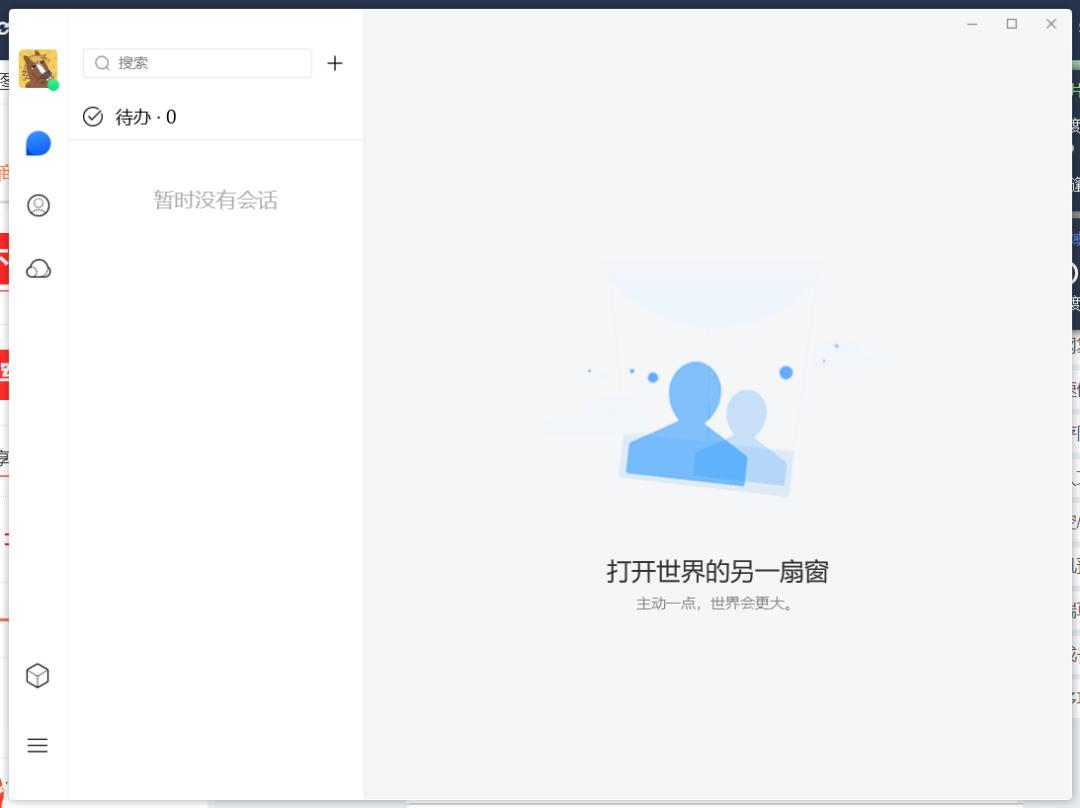Open the Messages chat bubble panel
1080x808 pixels.
pos(37,143)
